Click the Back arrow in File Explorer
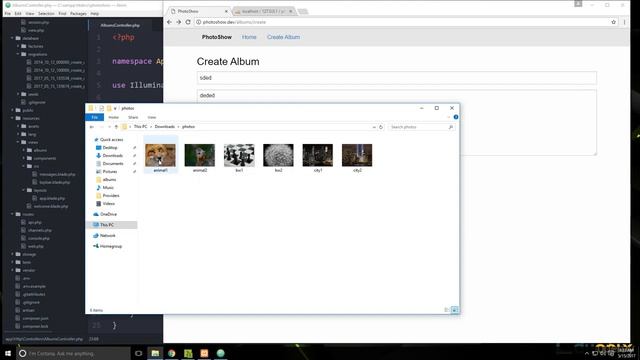 click(91, 127)
